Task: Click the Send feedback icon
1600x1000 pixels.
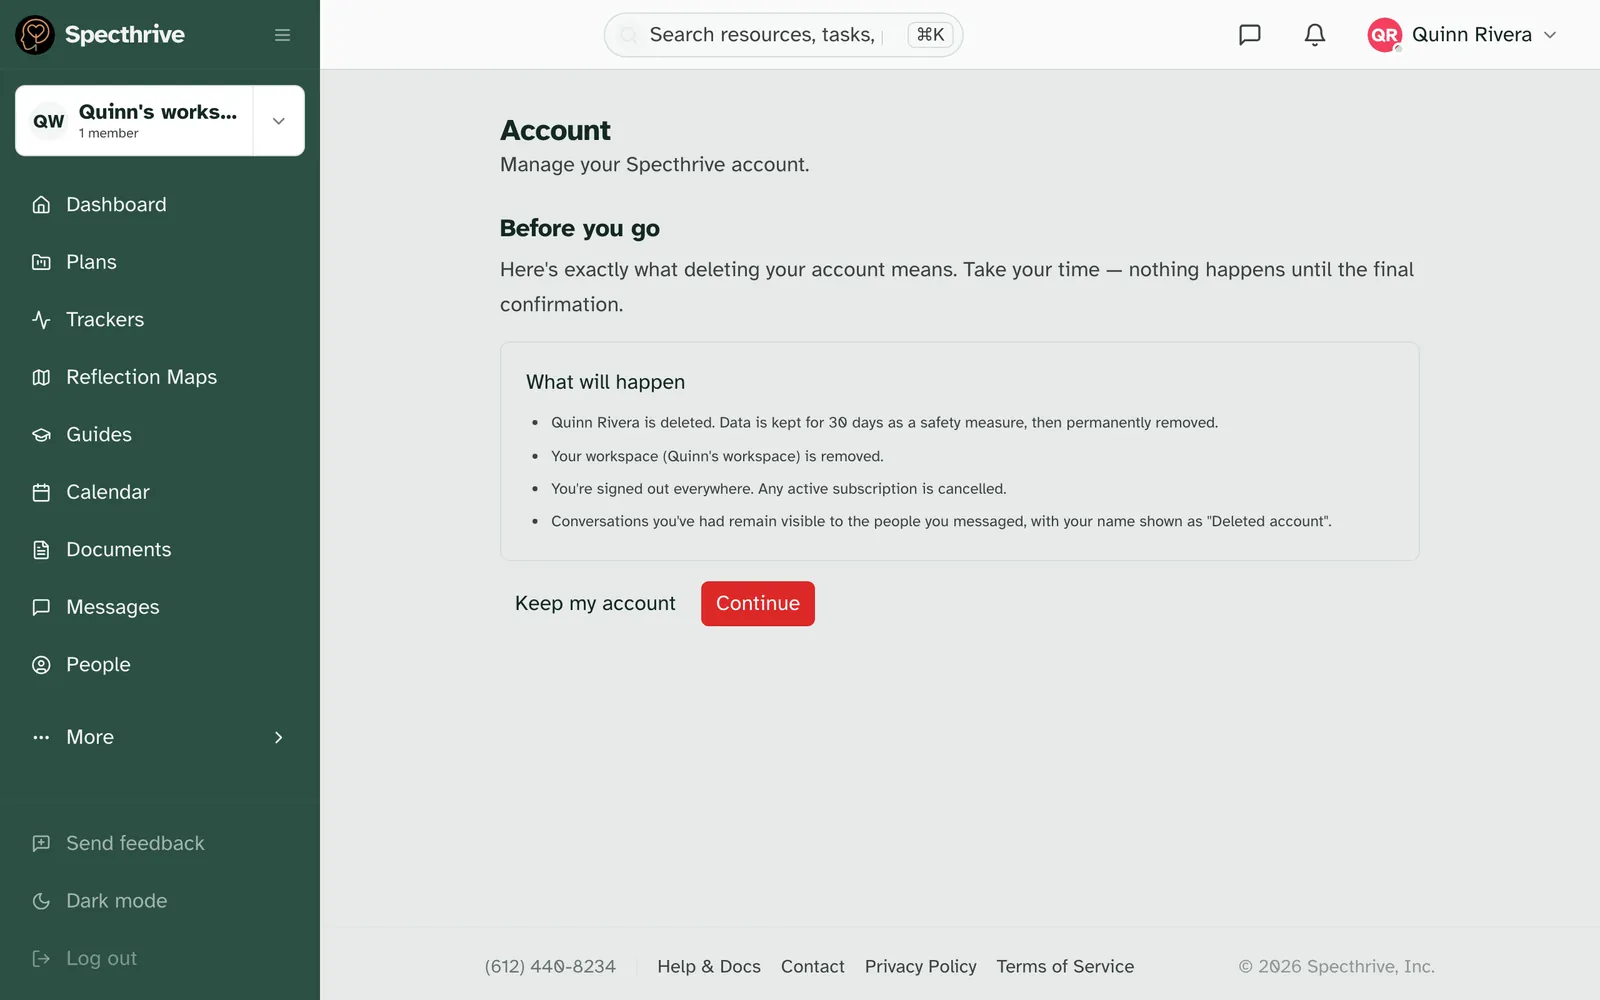Action: point(41,844)
